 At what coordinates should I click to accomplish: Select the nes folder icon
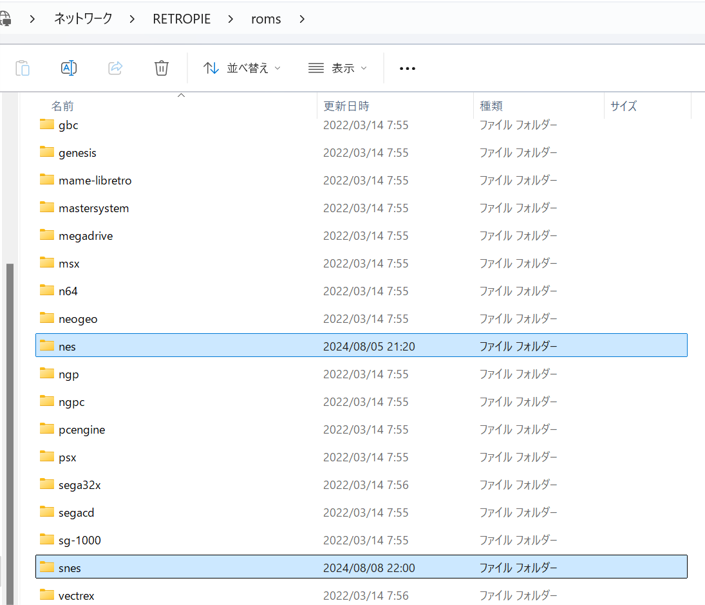point(47,346)
